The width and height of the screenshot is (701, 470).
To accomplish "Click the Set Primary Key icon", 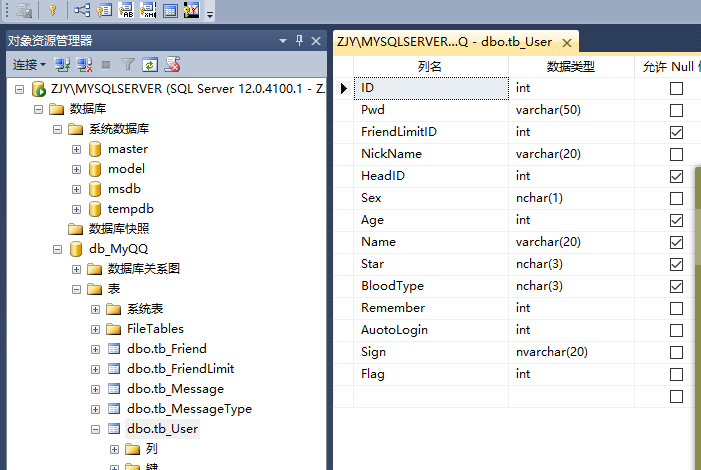I will point(53,10).
